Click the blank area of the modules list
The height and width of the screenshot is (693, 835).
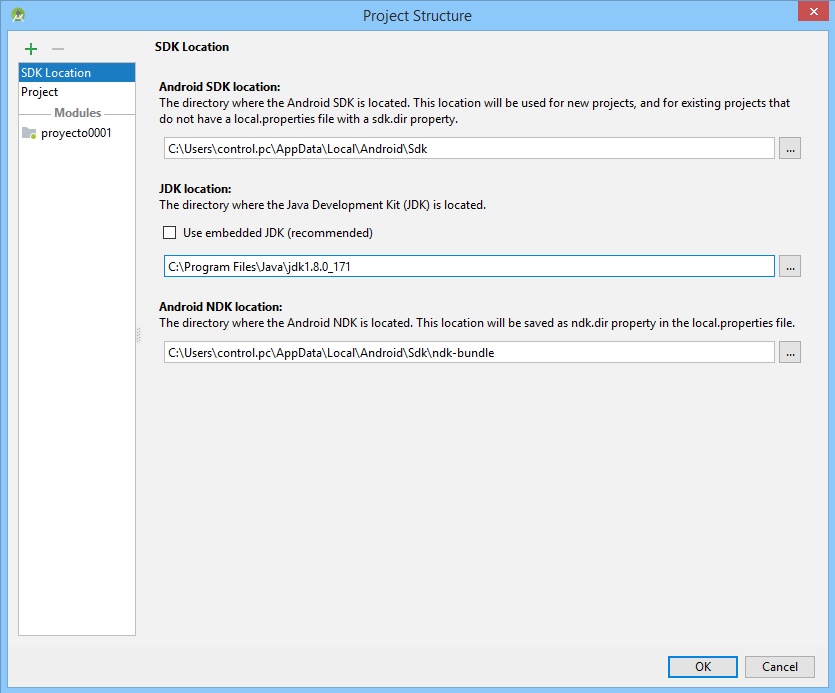point(77,400)
